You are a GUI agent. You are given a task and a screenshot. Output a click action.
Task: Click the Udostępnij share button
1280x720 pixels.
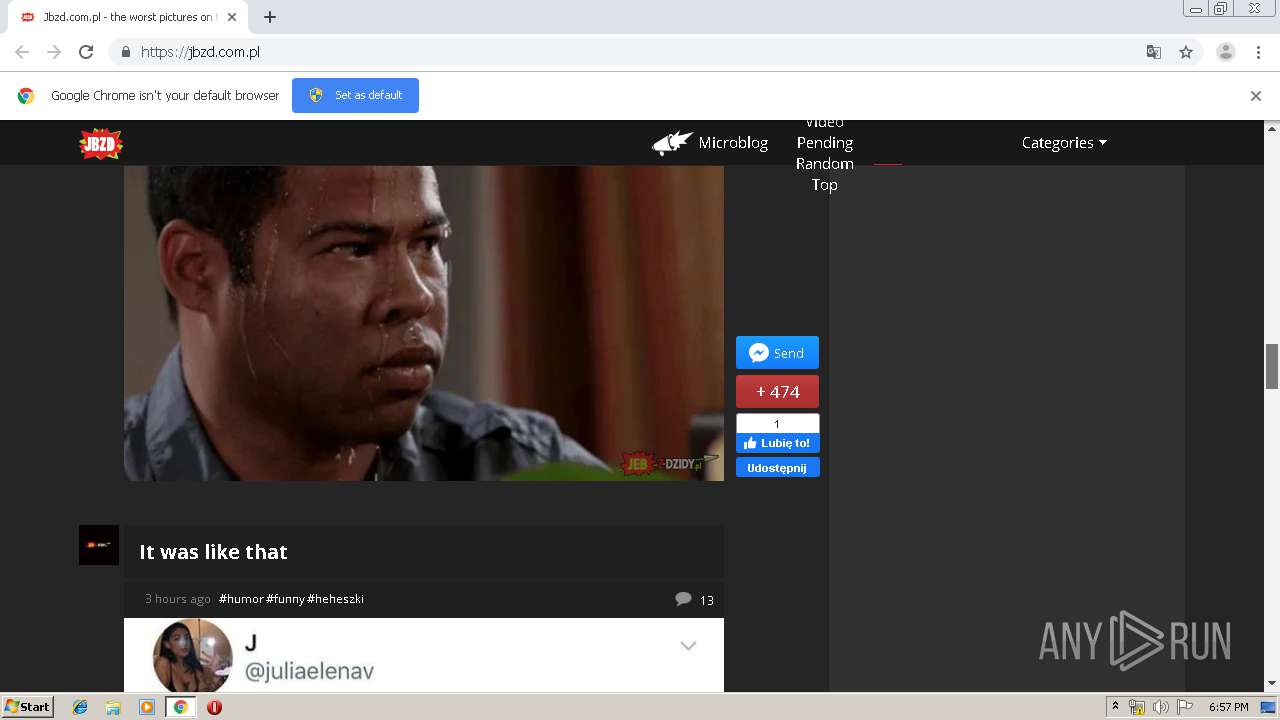point(777,468)
